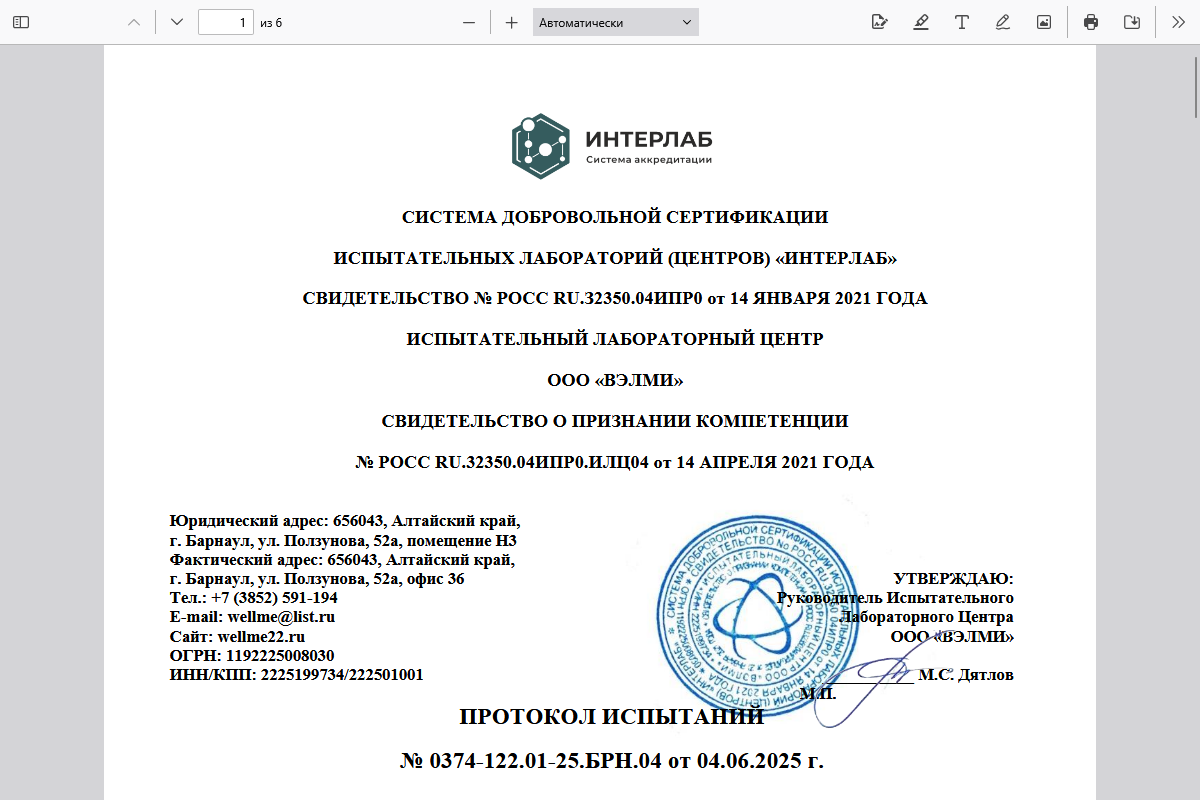Zoom out with the minus button
Image resolution: width=1200 pixels, height=800 pixels.
coord(468,22)
